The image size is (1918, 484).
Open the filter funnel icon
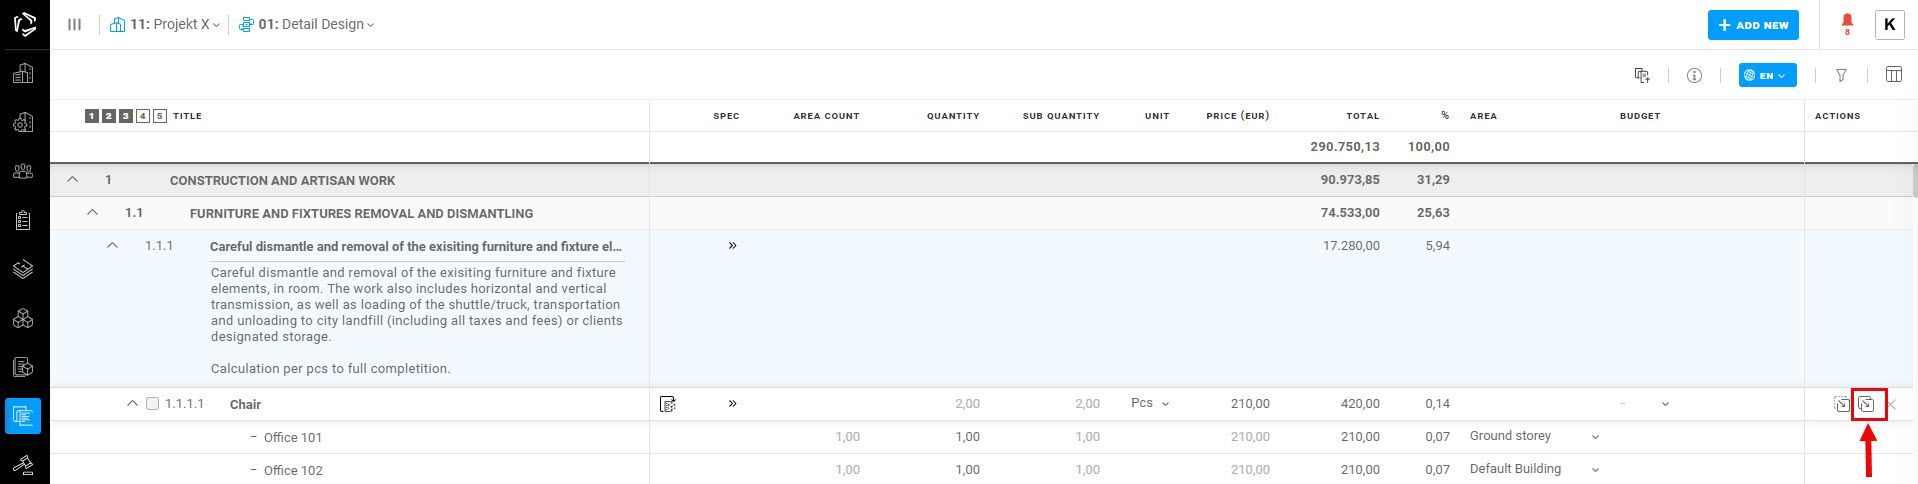point(1841,75)
